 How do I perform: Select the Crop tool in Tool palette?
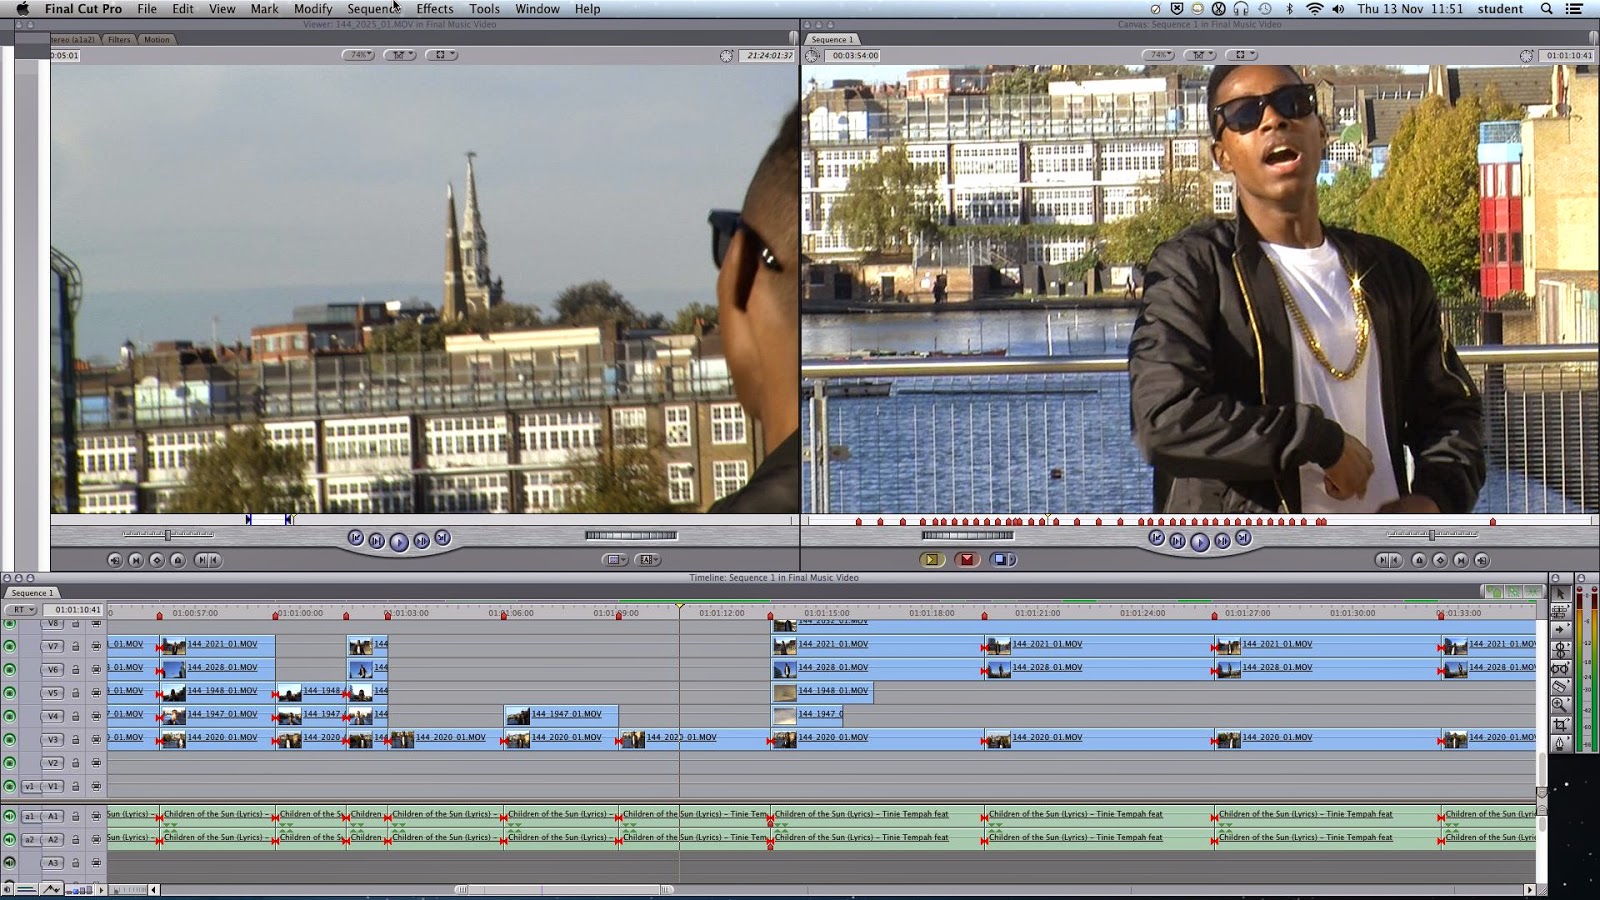pos(1560,724)
